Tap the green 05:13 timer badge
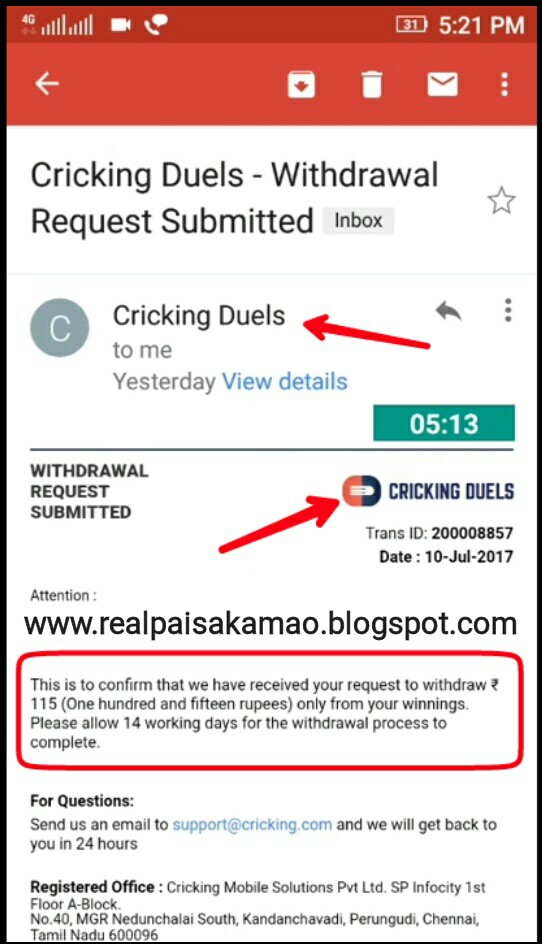The width and height of the screenshot is (542, 944). click(444, 423)
